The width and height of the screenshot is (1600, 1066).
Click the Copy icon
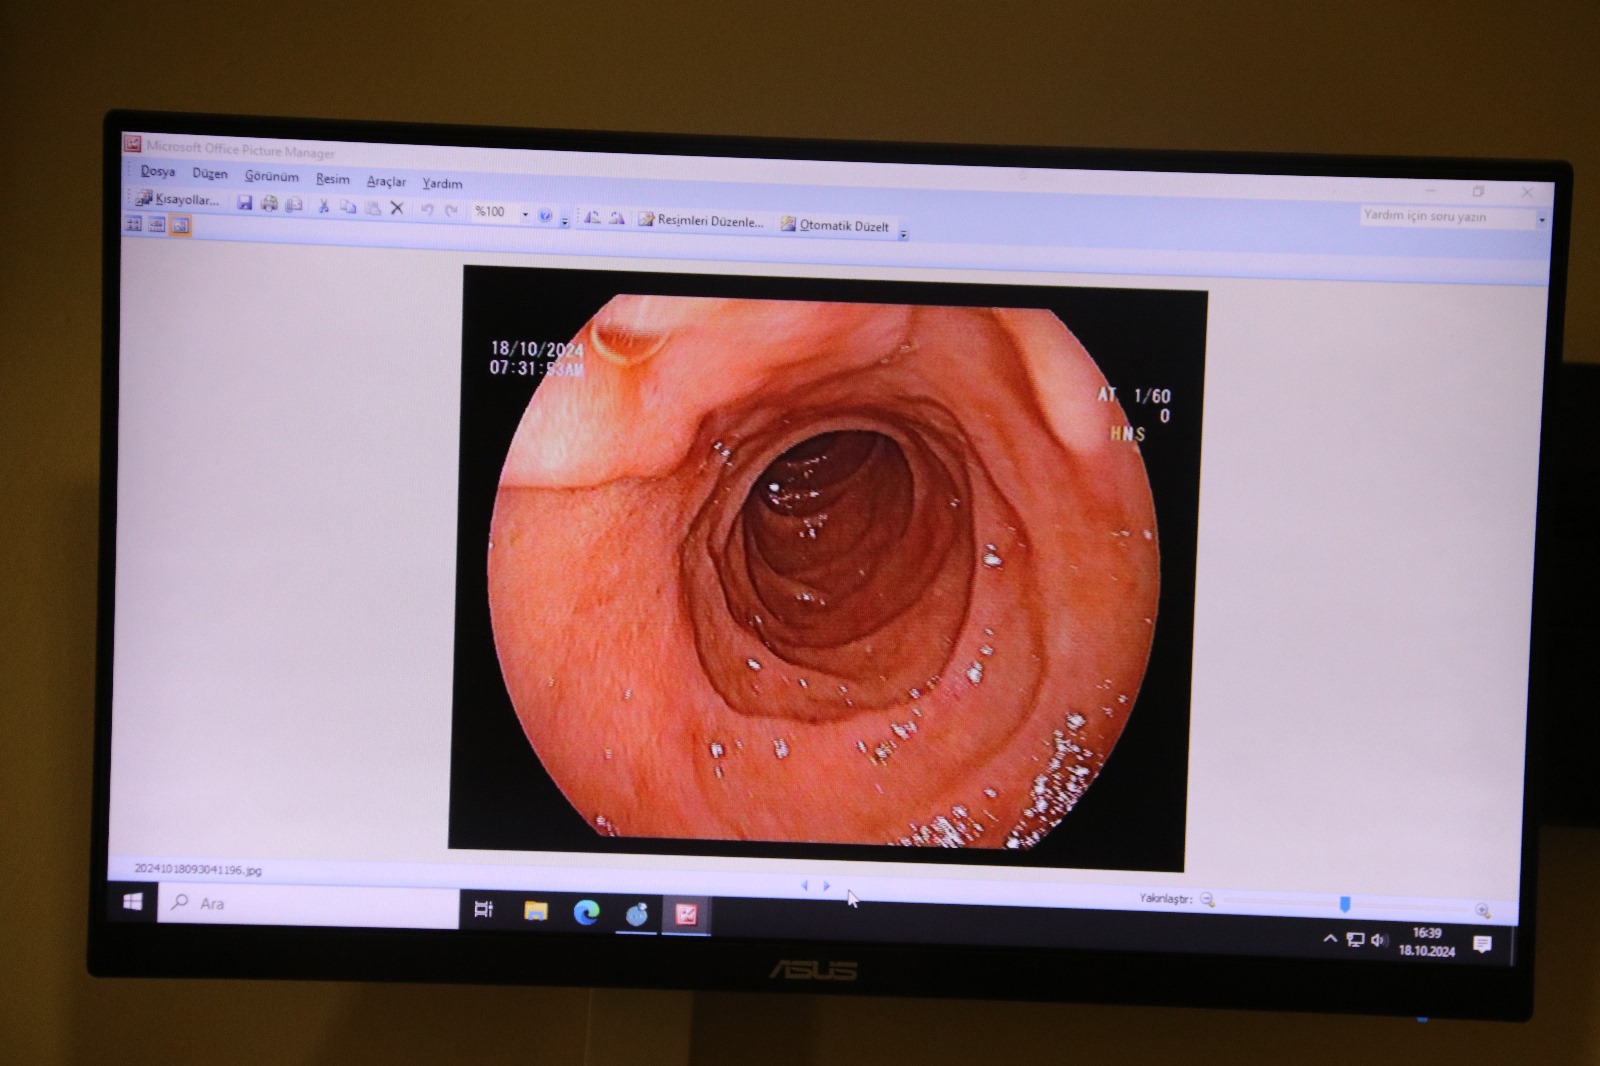click(348, 207)
